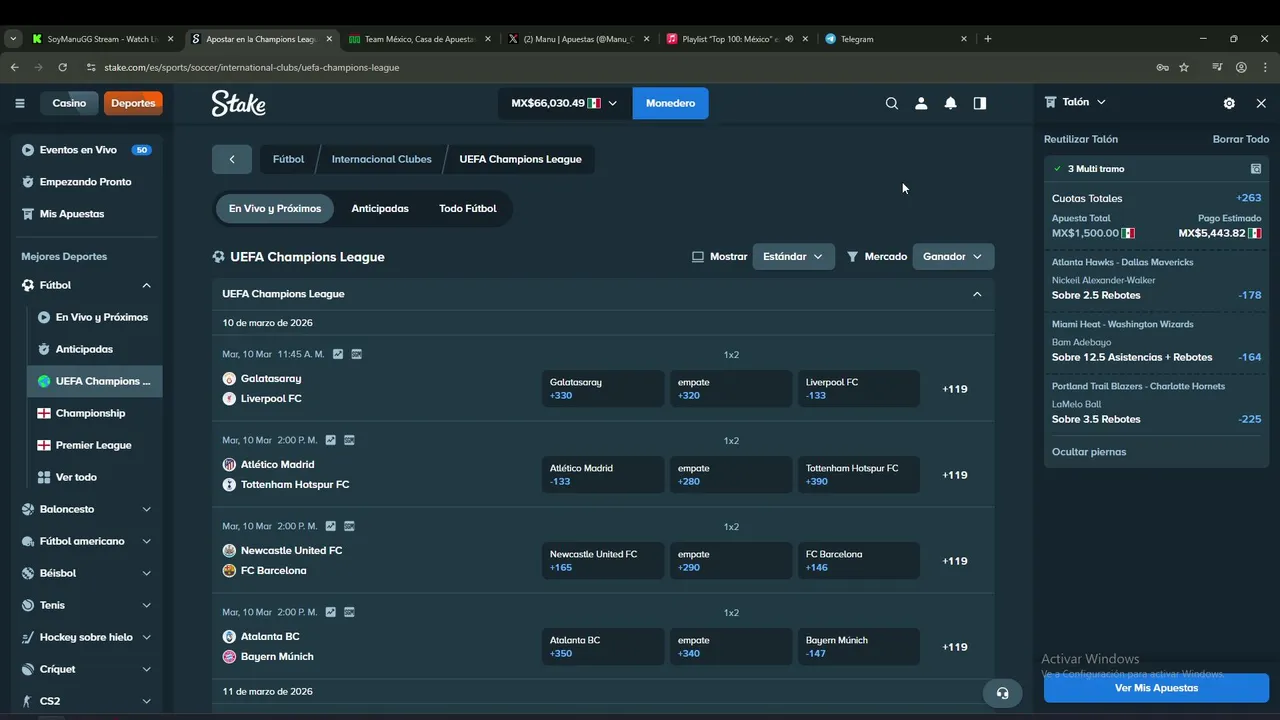Select FC Barcelona +146 odds

(859, 561)
